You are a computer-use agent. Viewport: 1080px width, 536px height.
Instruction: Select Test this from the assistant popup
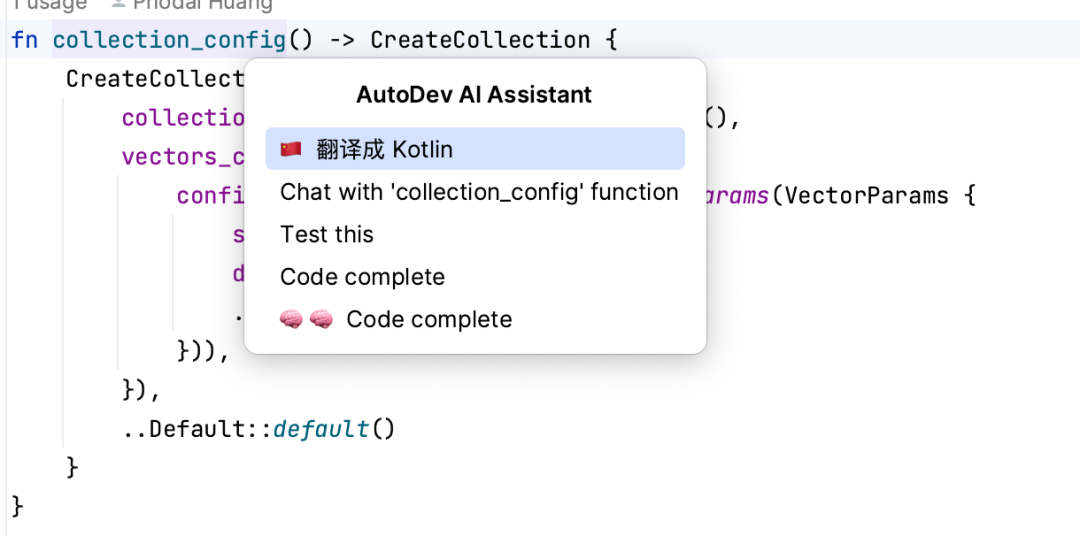pyautogui.click(x=326, y=234)
